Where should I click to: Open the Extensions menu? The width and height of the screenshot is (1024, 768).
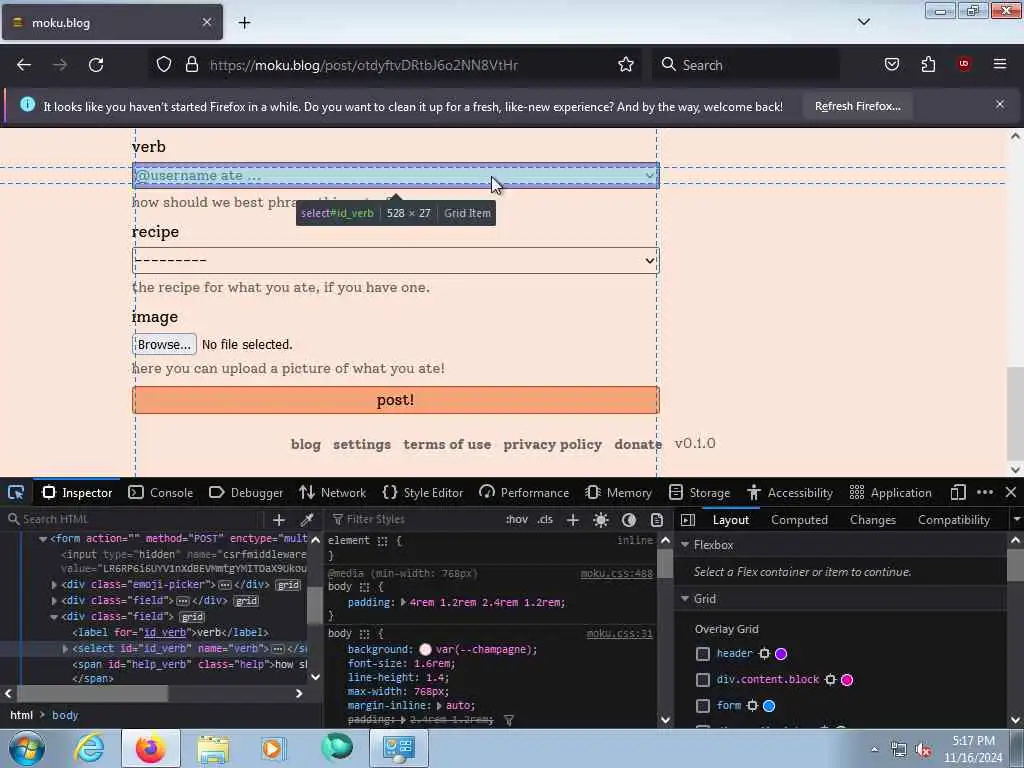[928, 65]
